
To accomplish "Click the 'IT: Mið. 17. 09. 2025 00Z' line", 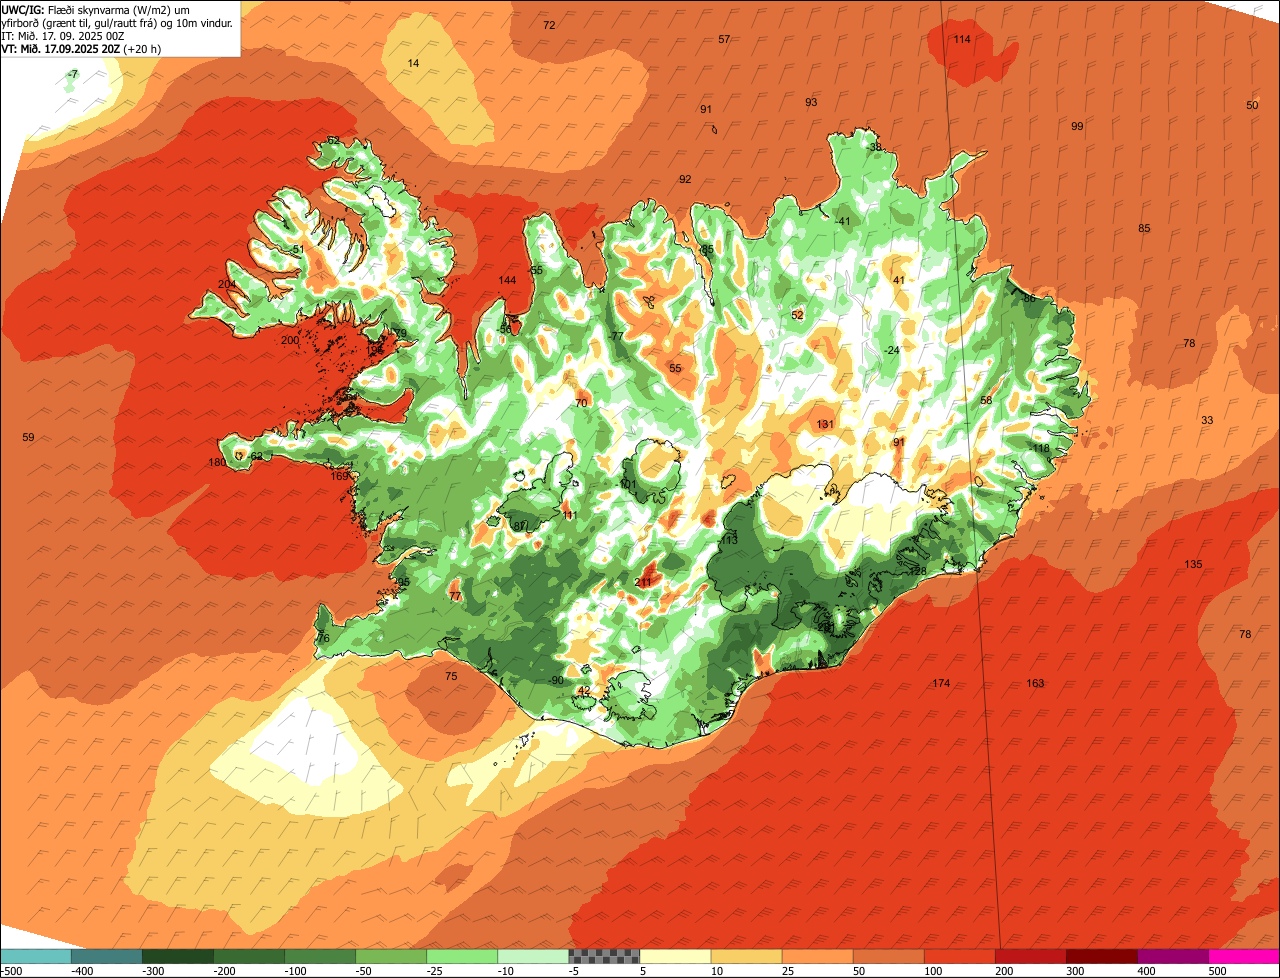I will pos(63,35).
